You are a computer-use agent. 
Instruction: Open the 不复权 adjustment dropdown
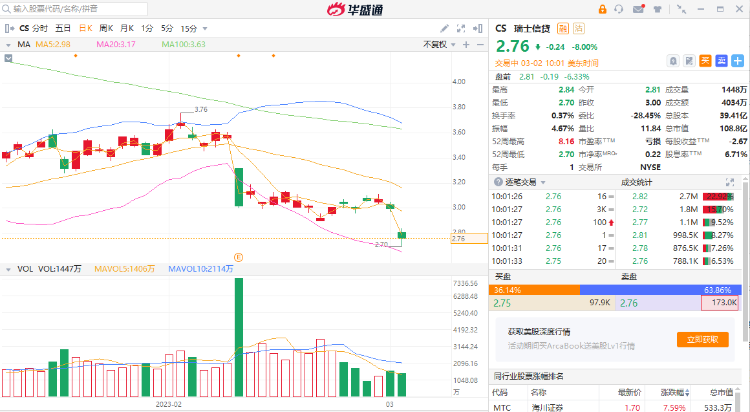(x=438, y=45)
